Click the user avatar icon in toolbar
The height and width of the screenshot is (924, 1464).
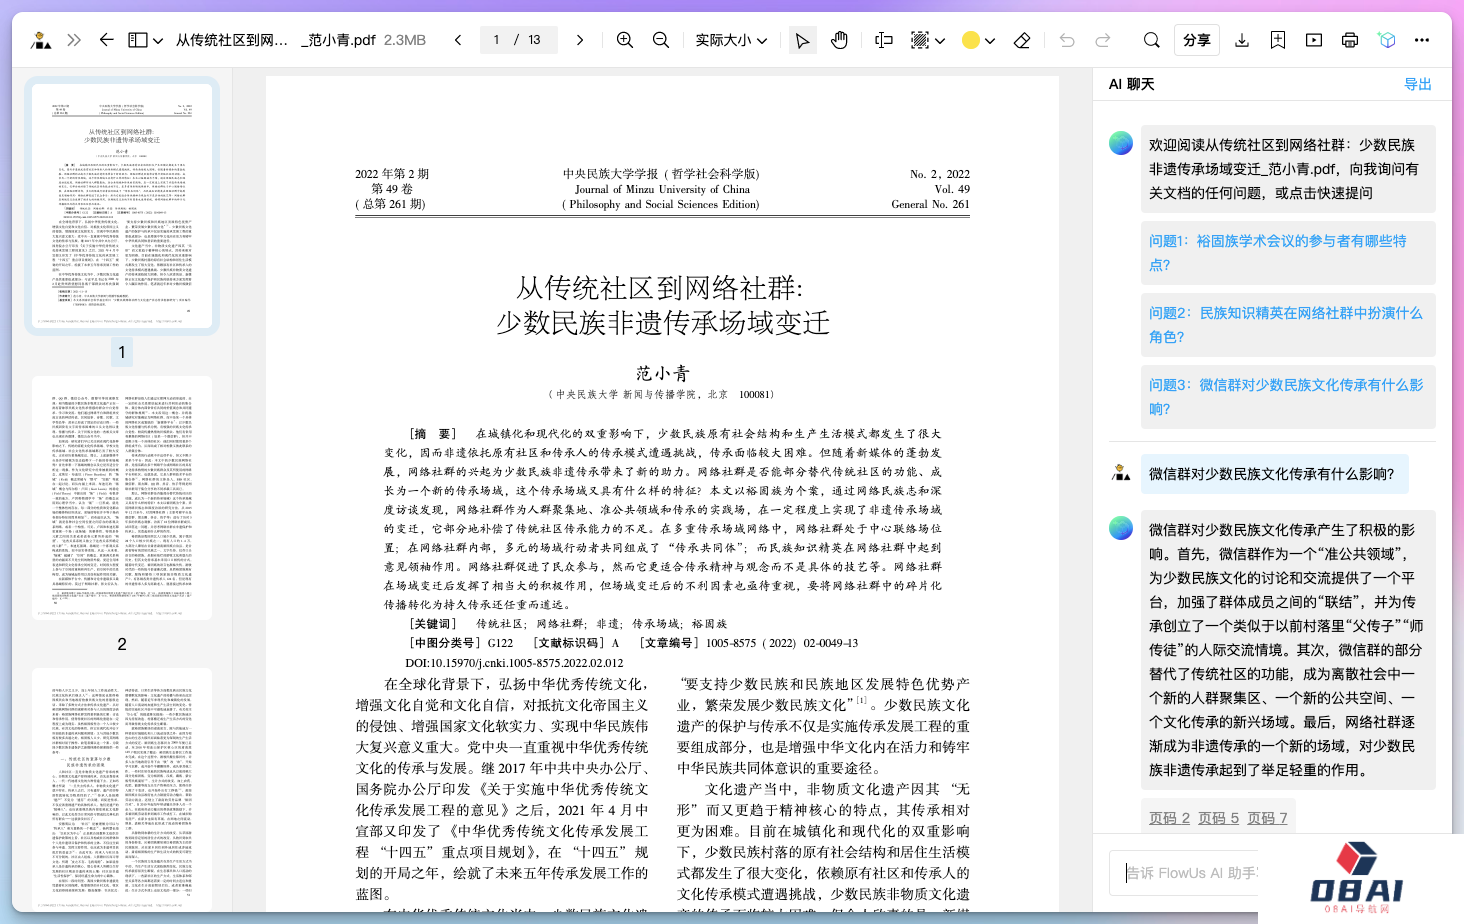tap(41, 40)
